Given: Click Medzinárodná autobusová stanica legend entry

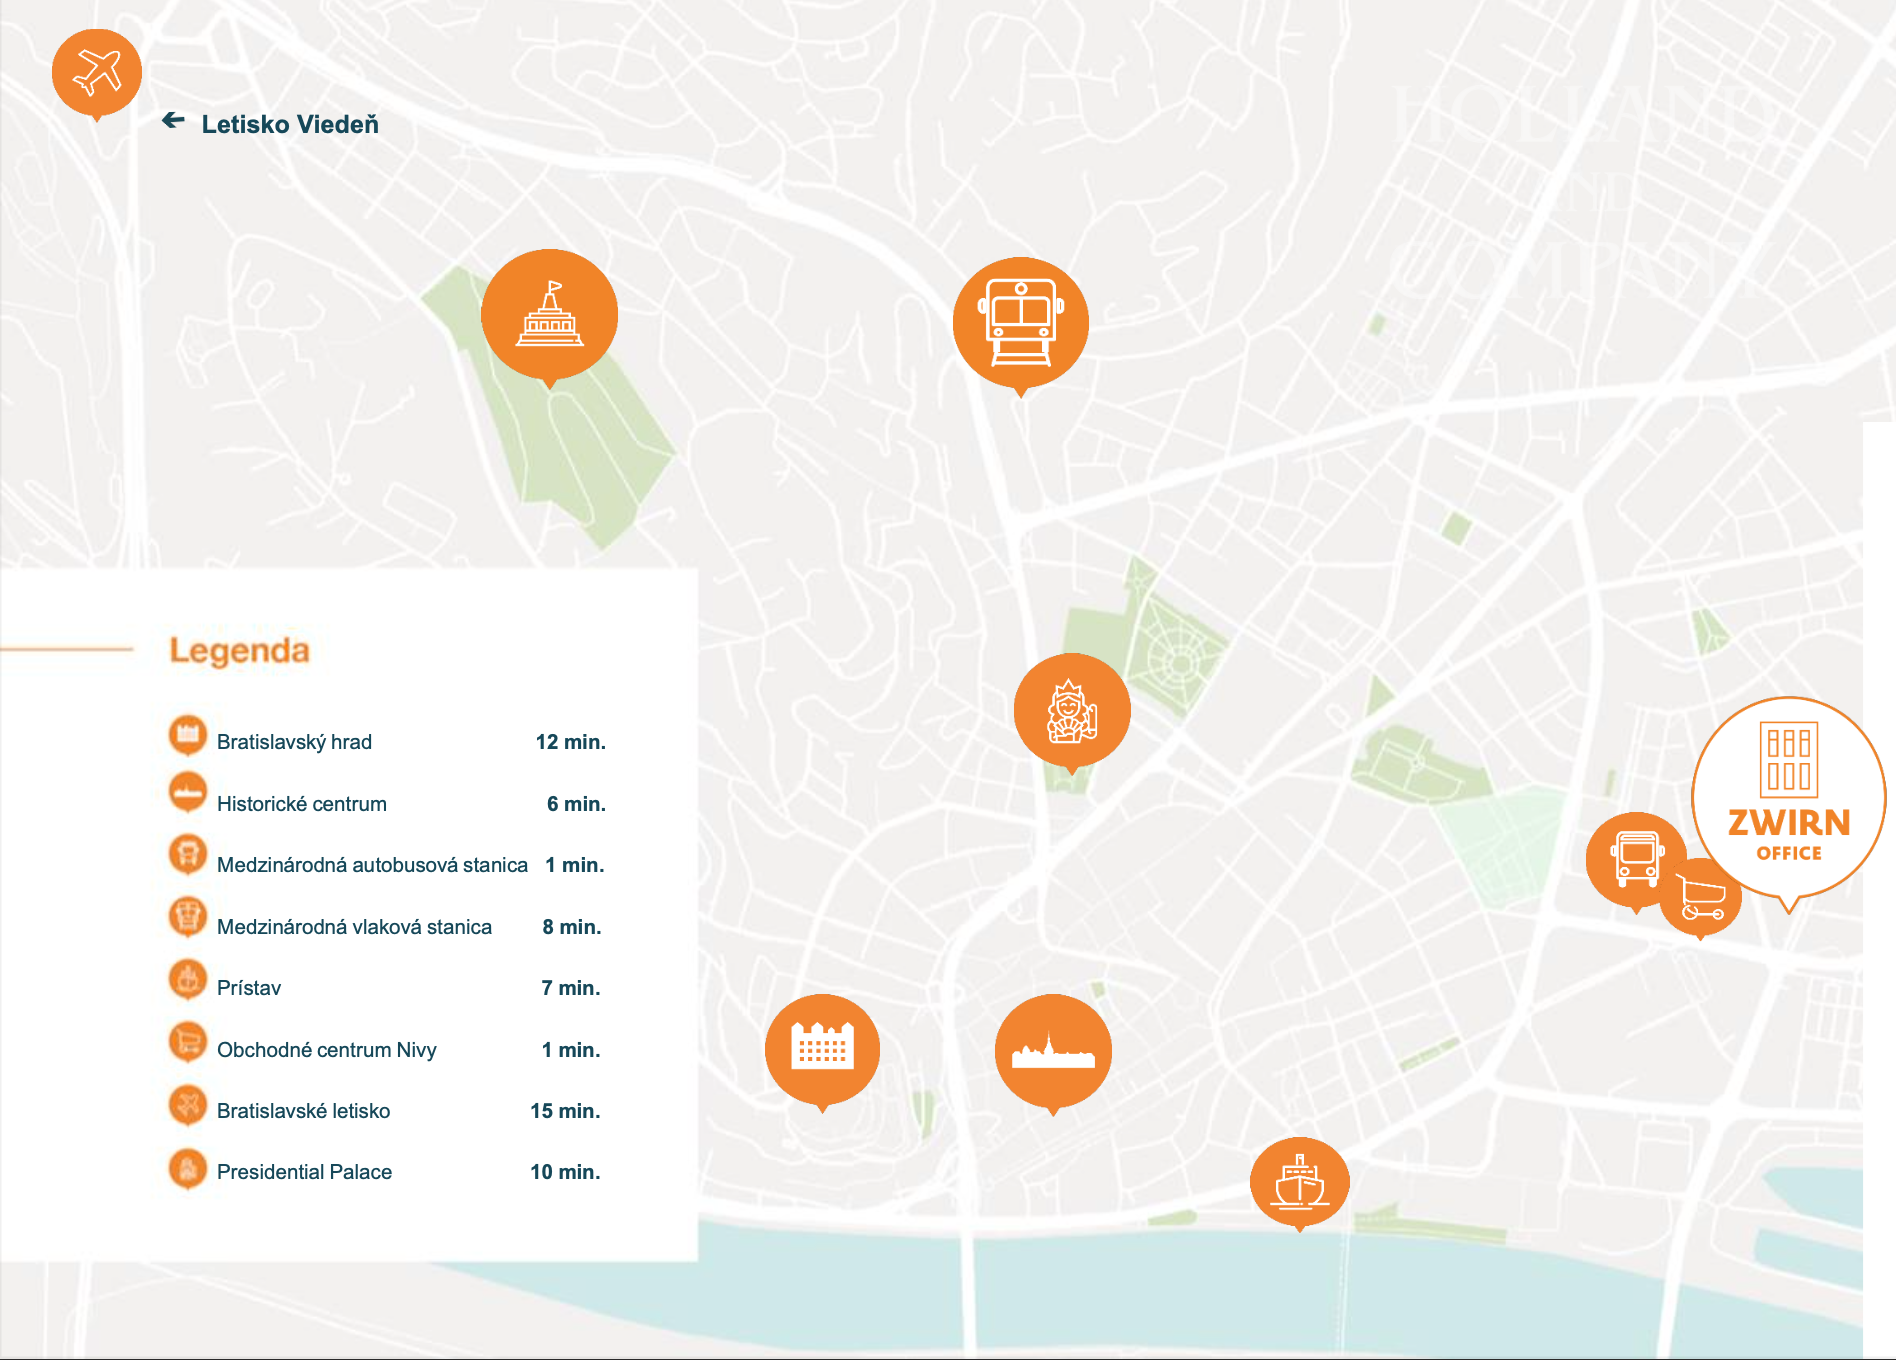Looking at the screenshot, I should pos(371,865).
